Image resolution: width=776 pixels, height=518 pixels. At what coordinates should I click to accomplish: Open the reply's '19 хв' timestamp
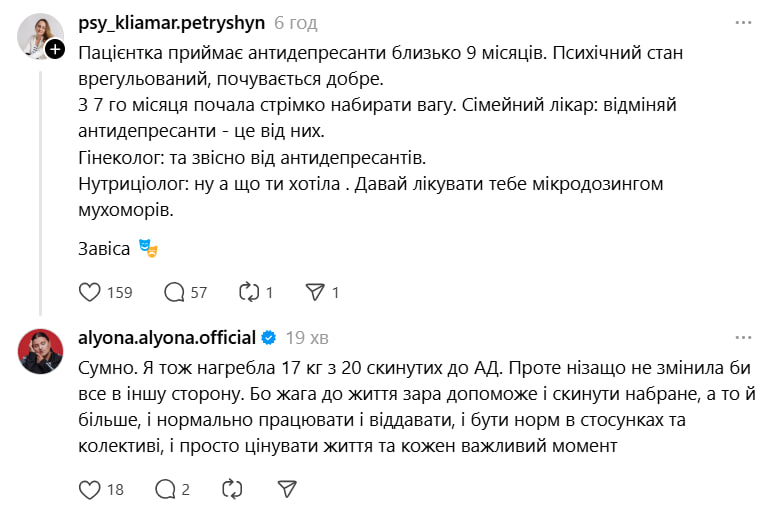307,337
